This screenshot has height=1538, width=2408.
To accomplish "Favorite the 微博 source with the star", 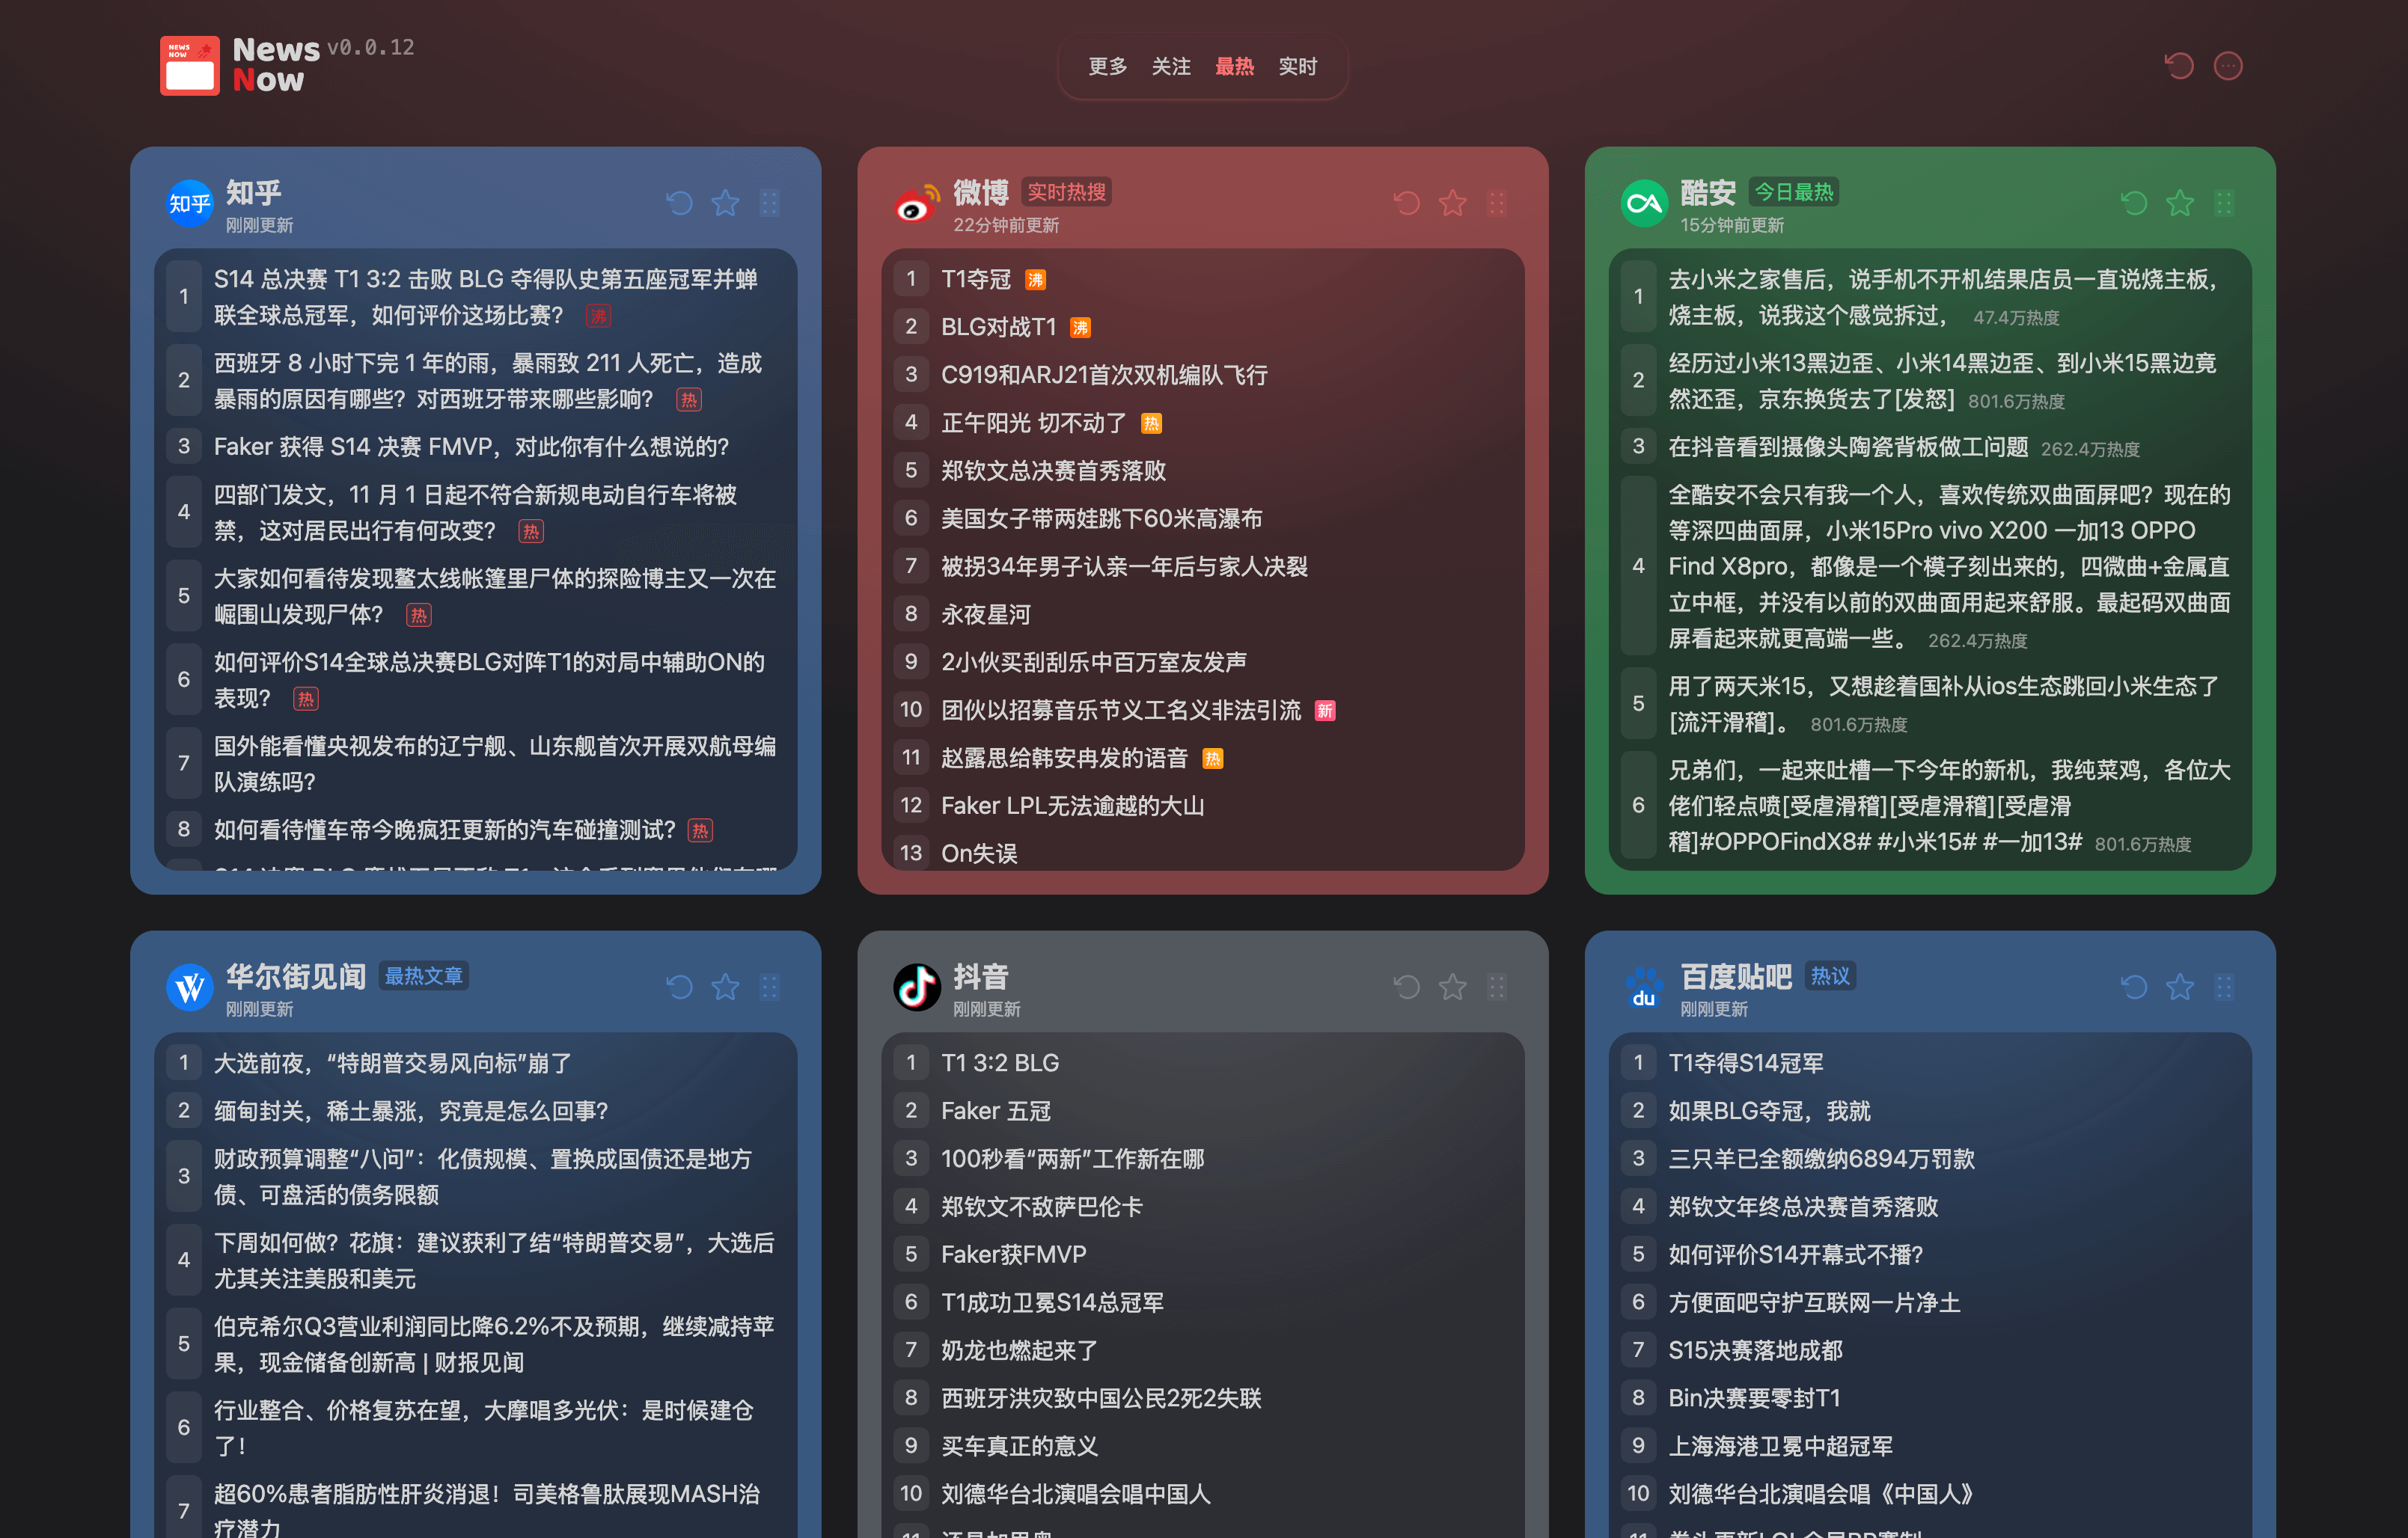I will coord(1453,203).
